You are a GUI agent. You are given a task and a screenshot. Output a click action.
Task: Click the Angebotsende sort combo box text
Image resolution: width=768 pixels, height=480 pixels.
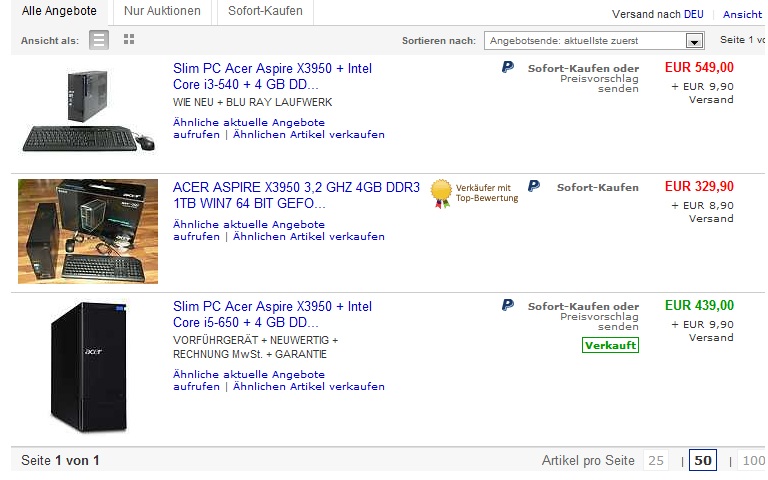pos(564,41)
